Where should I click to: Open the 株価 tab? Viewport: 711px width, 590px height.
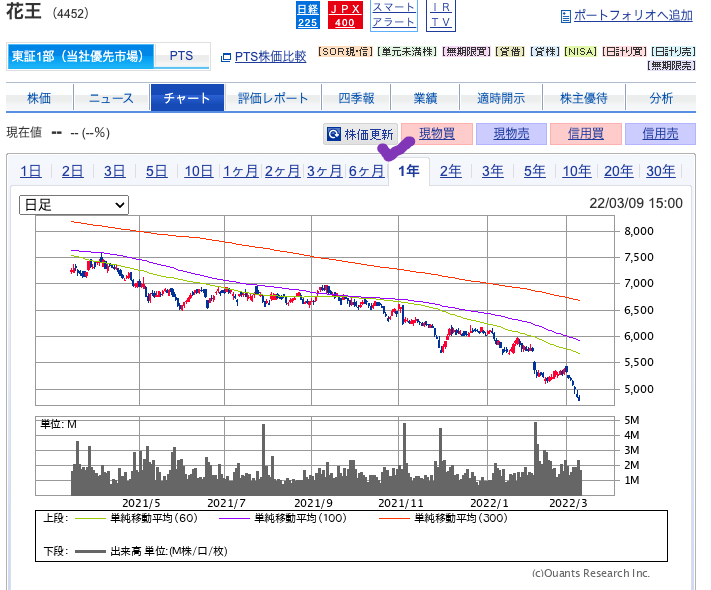(39, 98)
